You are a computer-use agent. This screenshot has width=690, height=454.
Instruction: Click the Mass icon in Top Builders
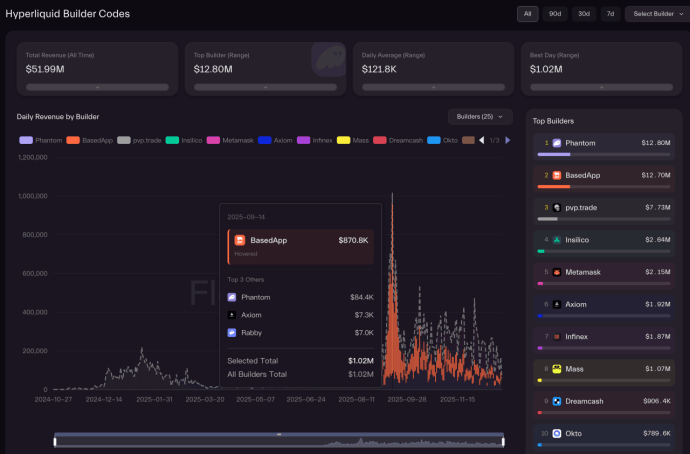[x=555, y=369]
